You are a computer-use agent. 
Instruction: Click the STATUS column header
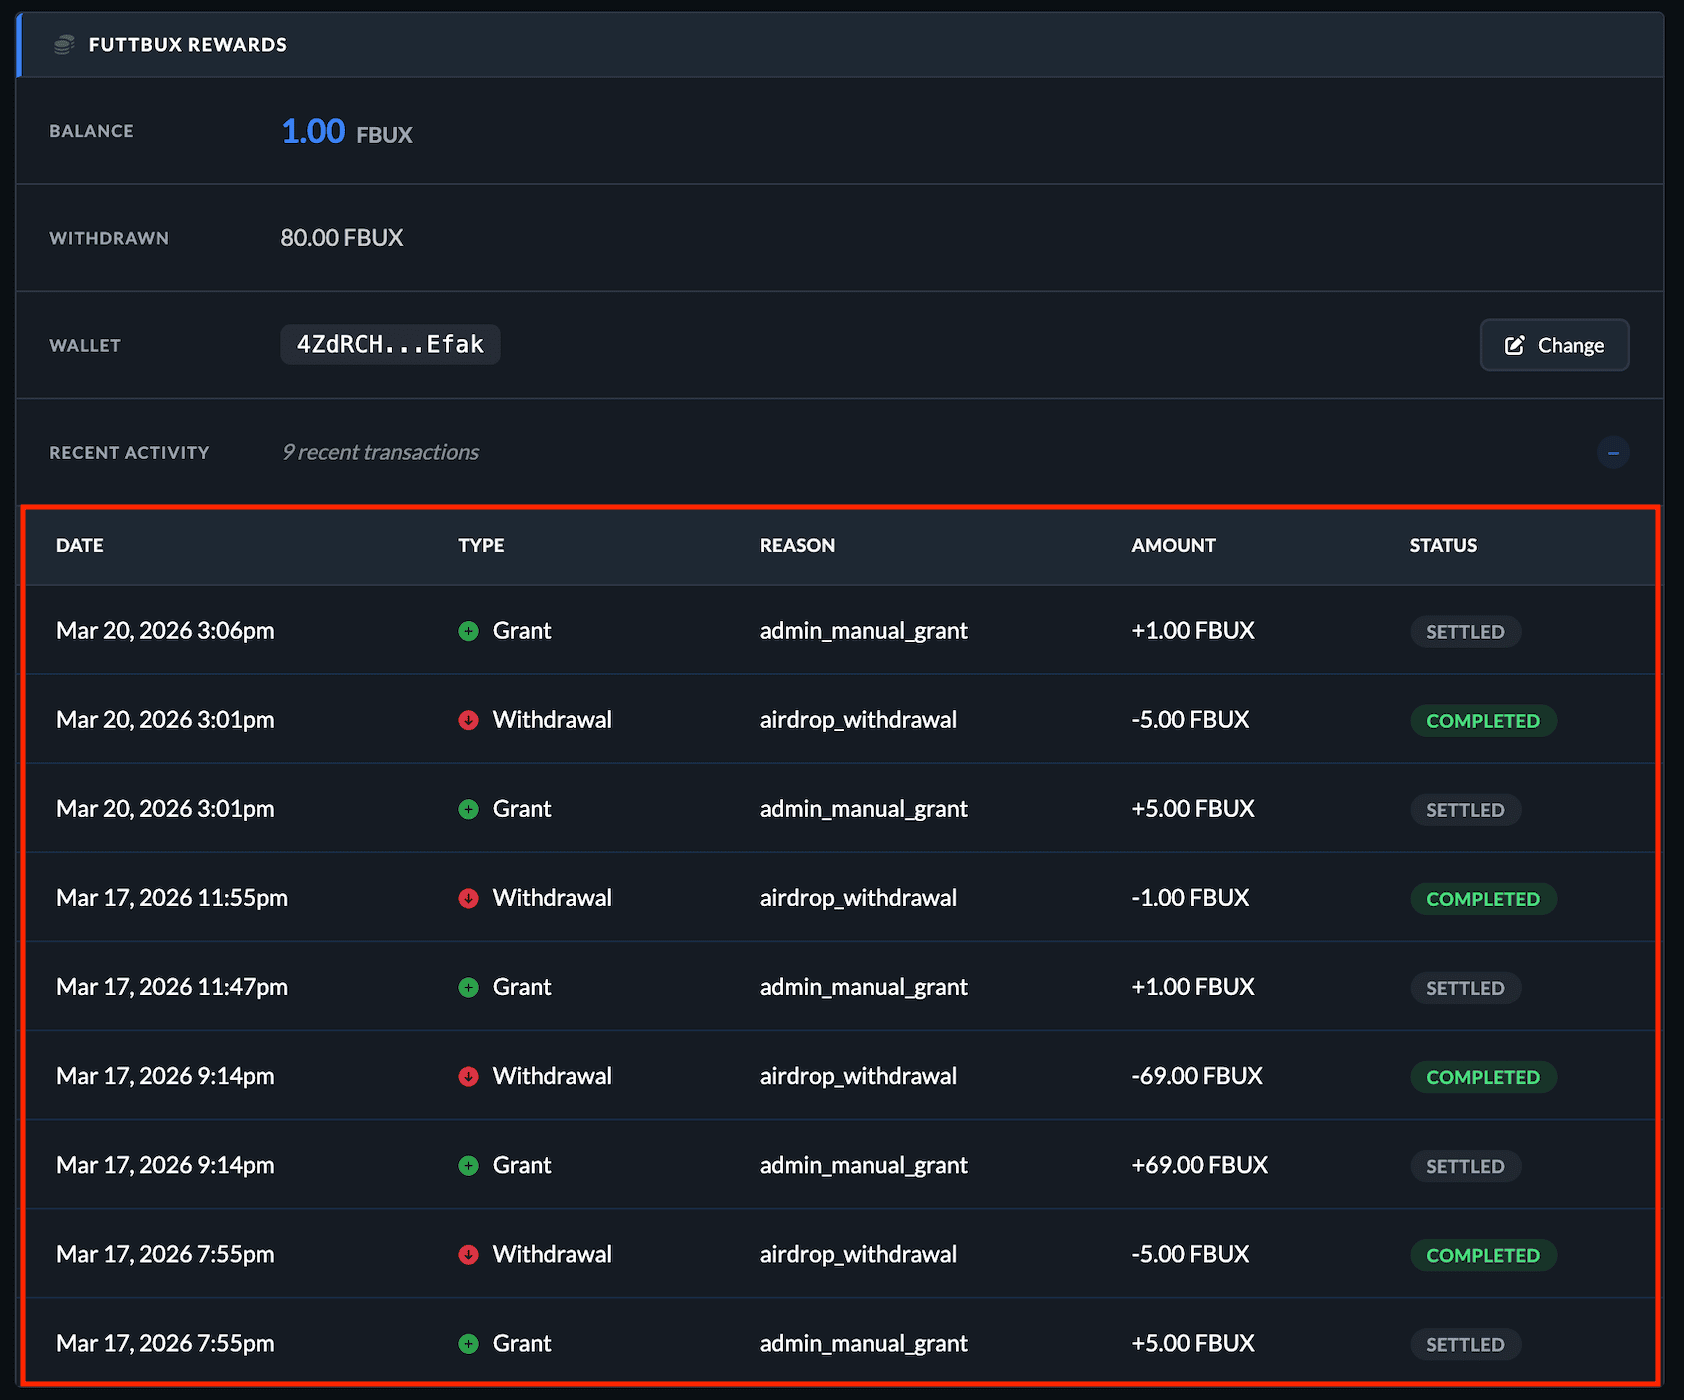point(1443,545)
